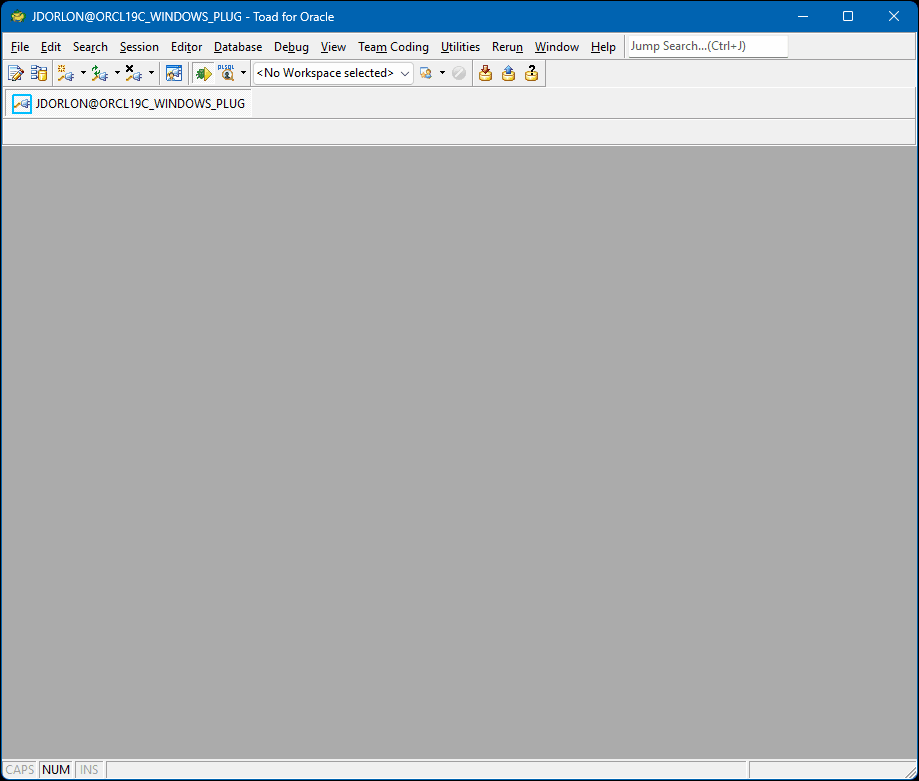The image size is (919, 781).
Task: Open the Database menu
Action: click(238, 47)
